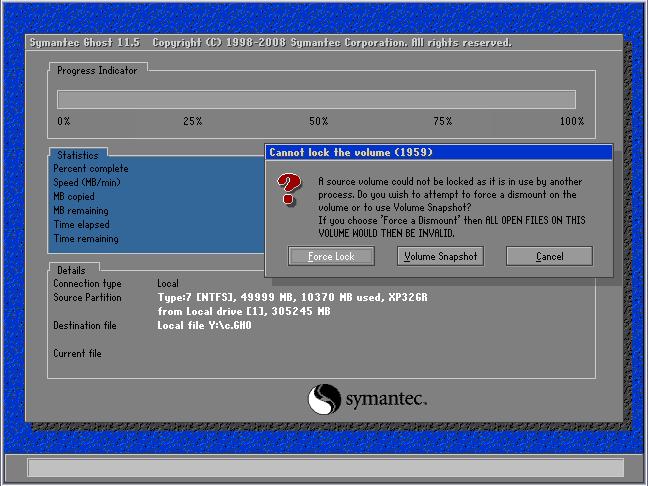Click the 25% progress marker

[193, 121]
